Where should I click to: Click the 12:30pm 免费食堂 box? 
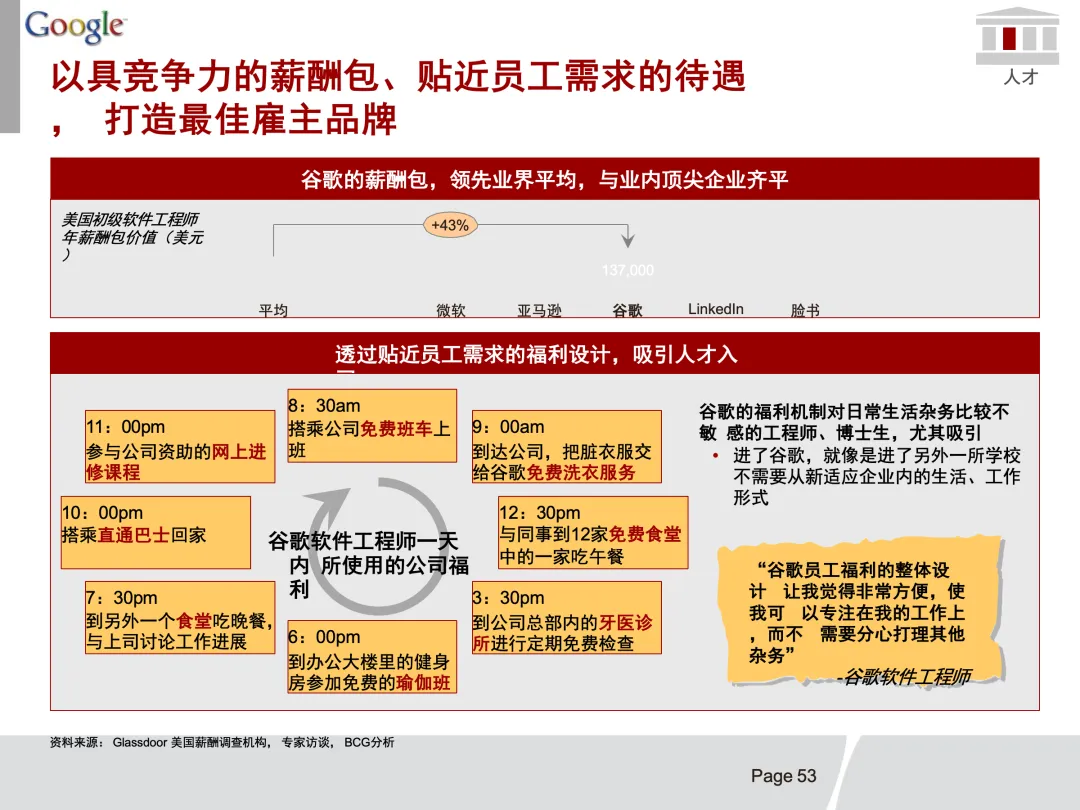point(593,532)
